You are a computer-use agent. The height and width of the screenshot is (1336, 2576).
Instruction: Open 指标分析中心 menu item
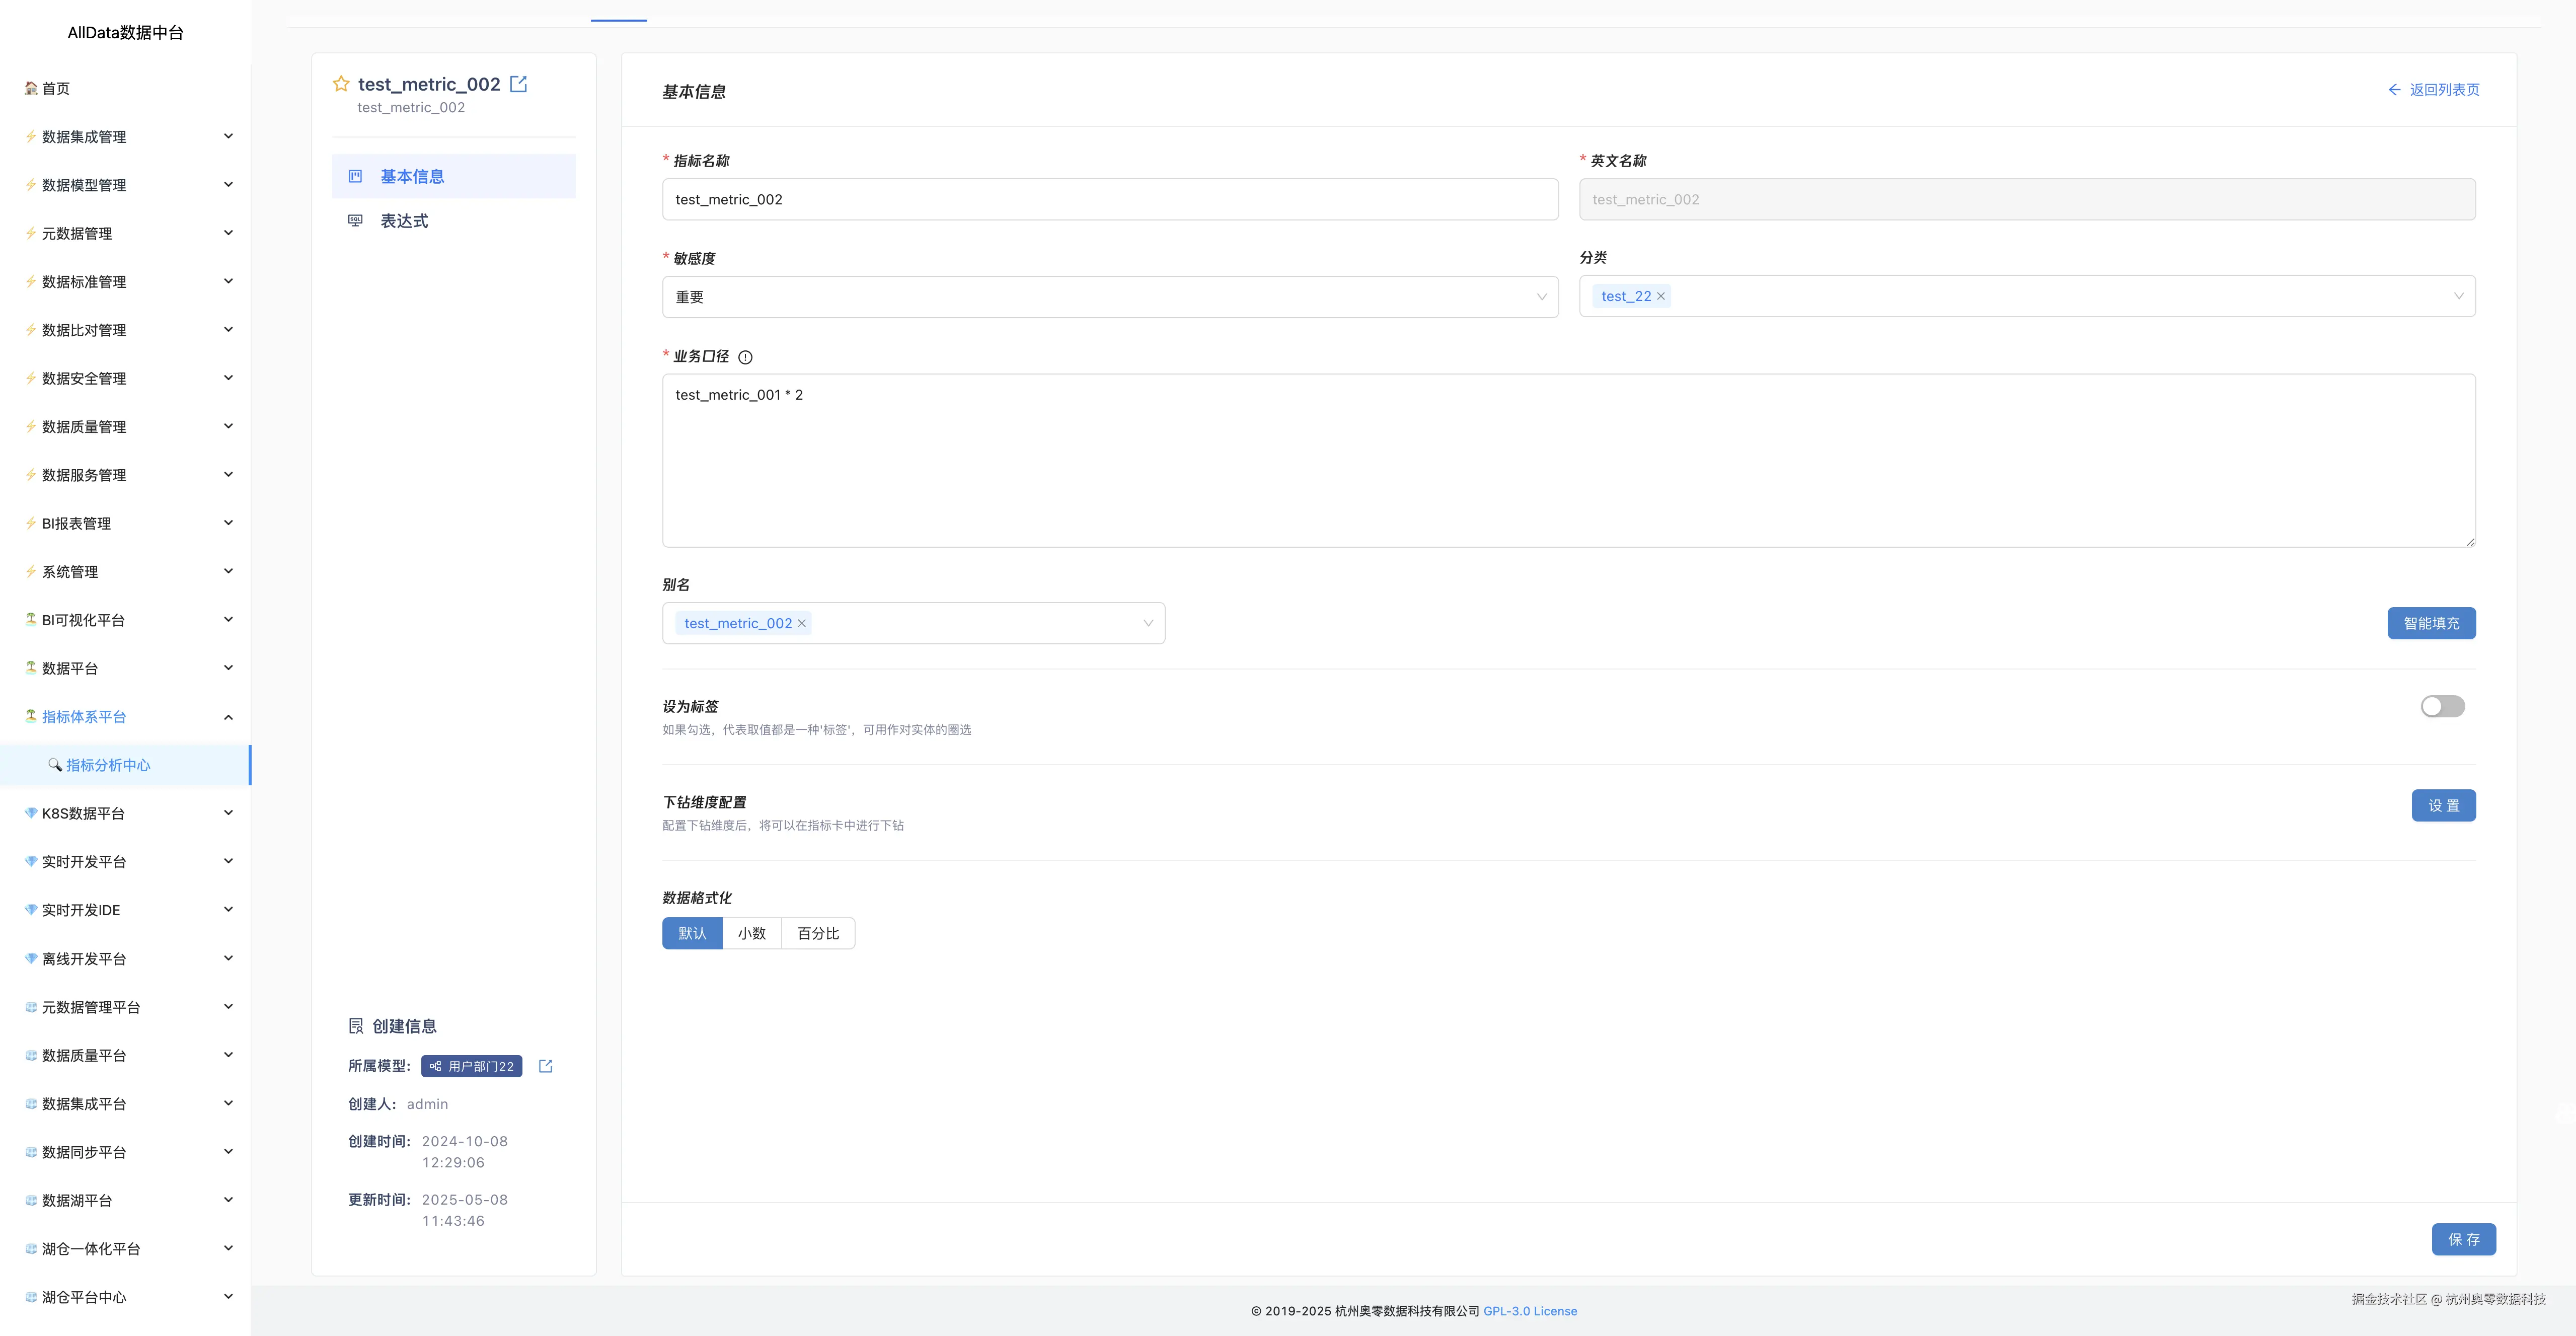108,765
